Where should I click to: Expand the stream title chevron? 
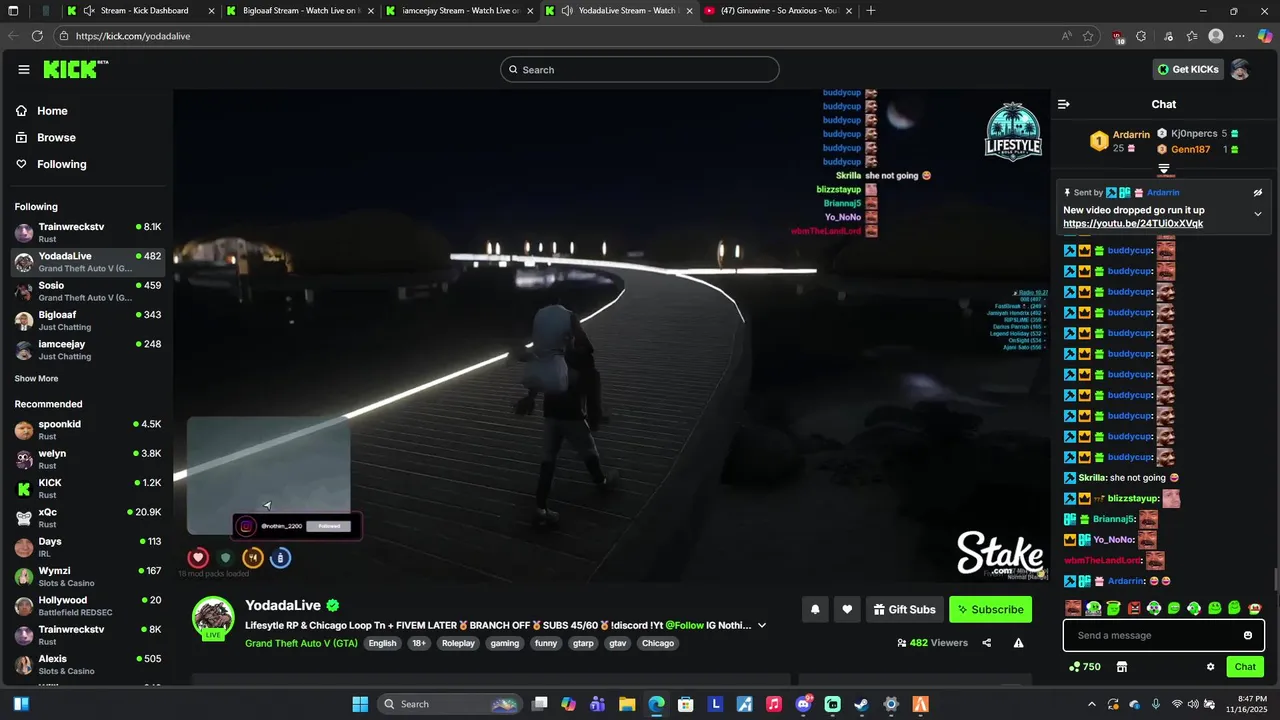762,625
